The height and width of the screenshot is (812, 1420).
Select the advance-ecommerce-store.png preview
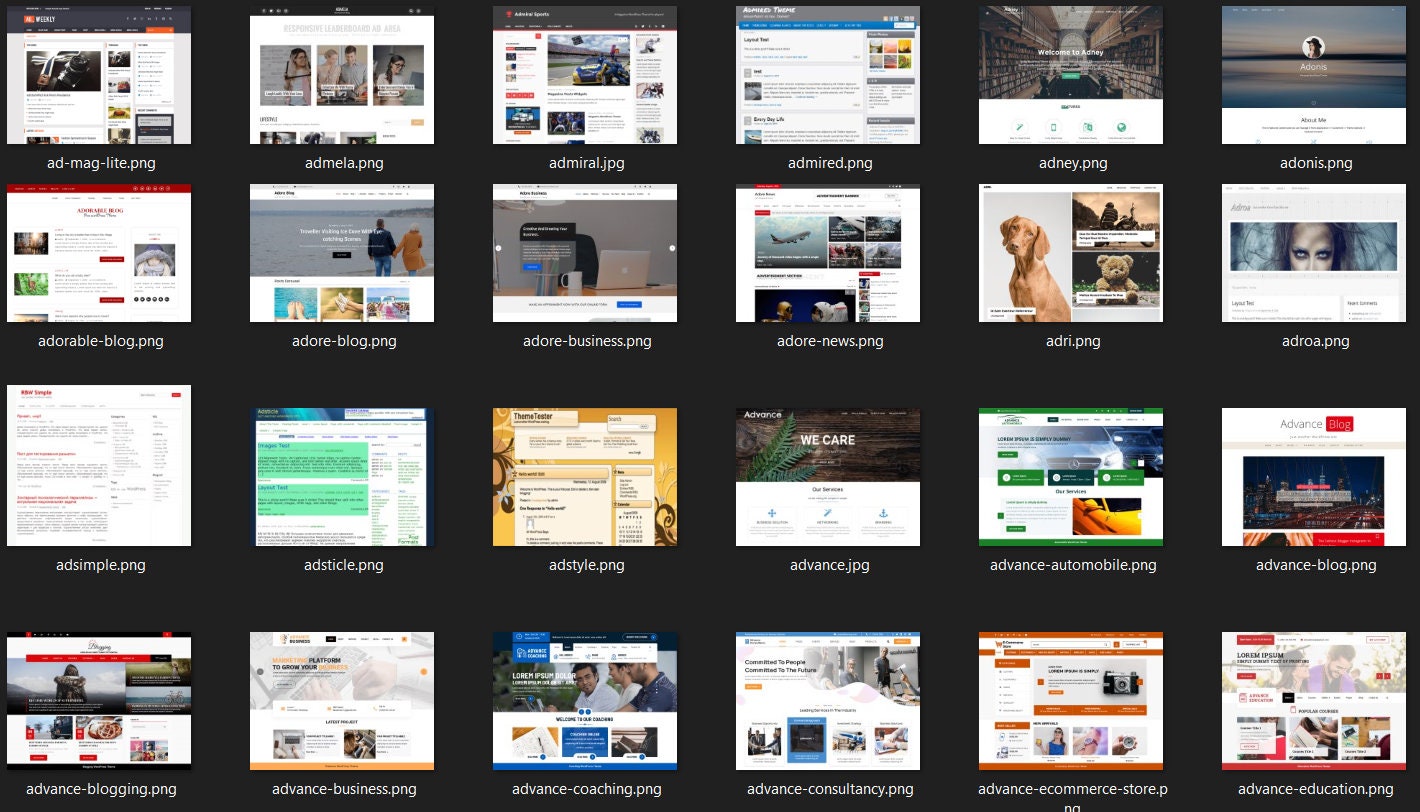[x=1071, y=700]
